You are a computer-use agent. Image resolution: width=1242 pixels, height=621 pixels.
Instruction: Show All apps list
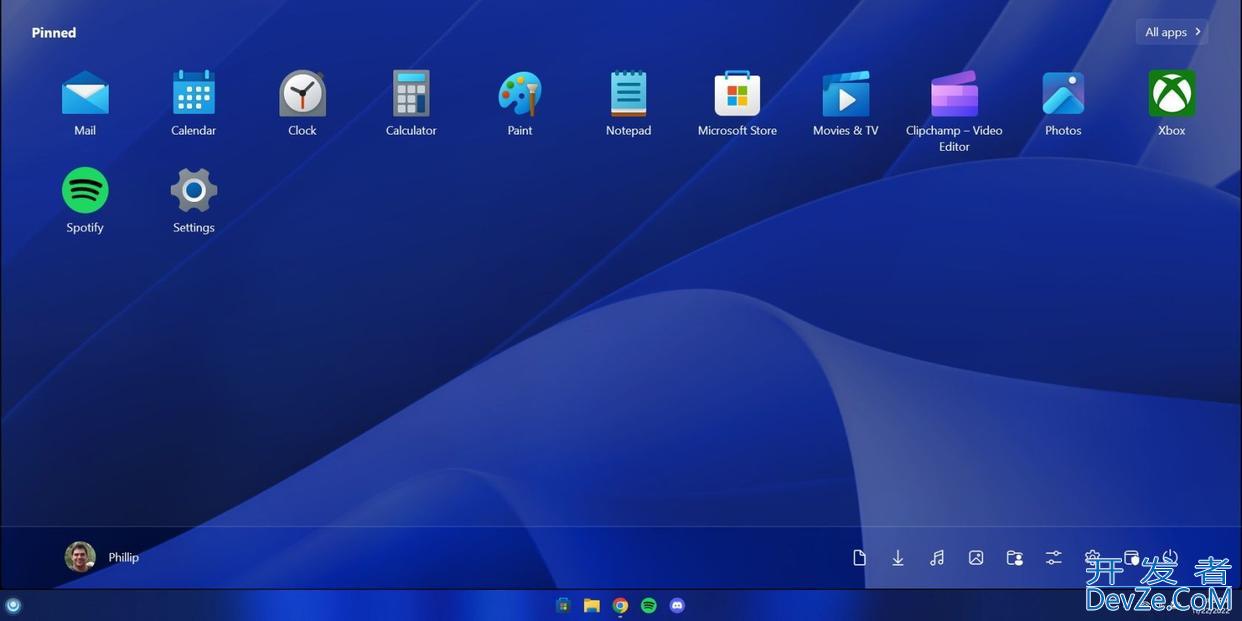pyautogui.click(x=1172, y=32)
